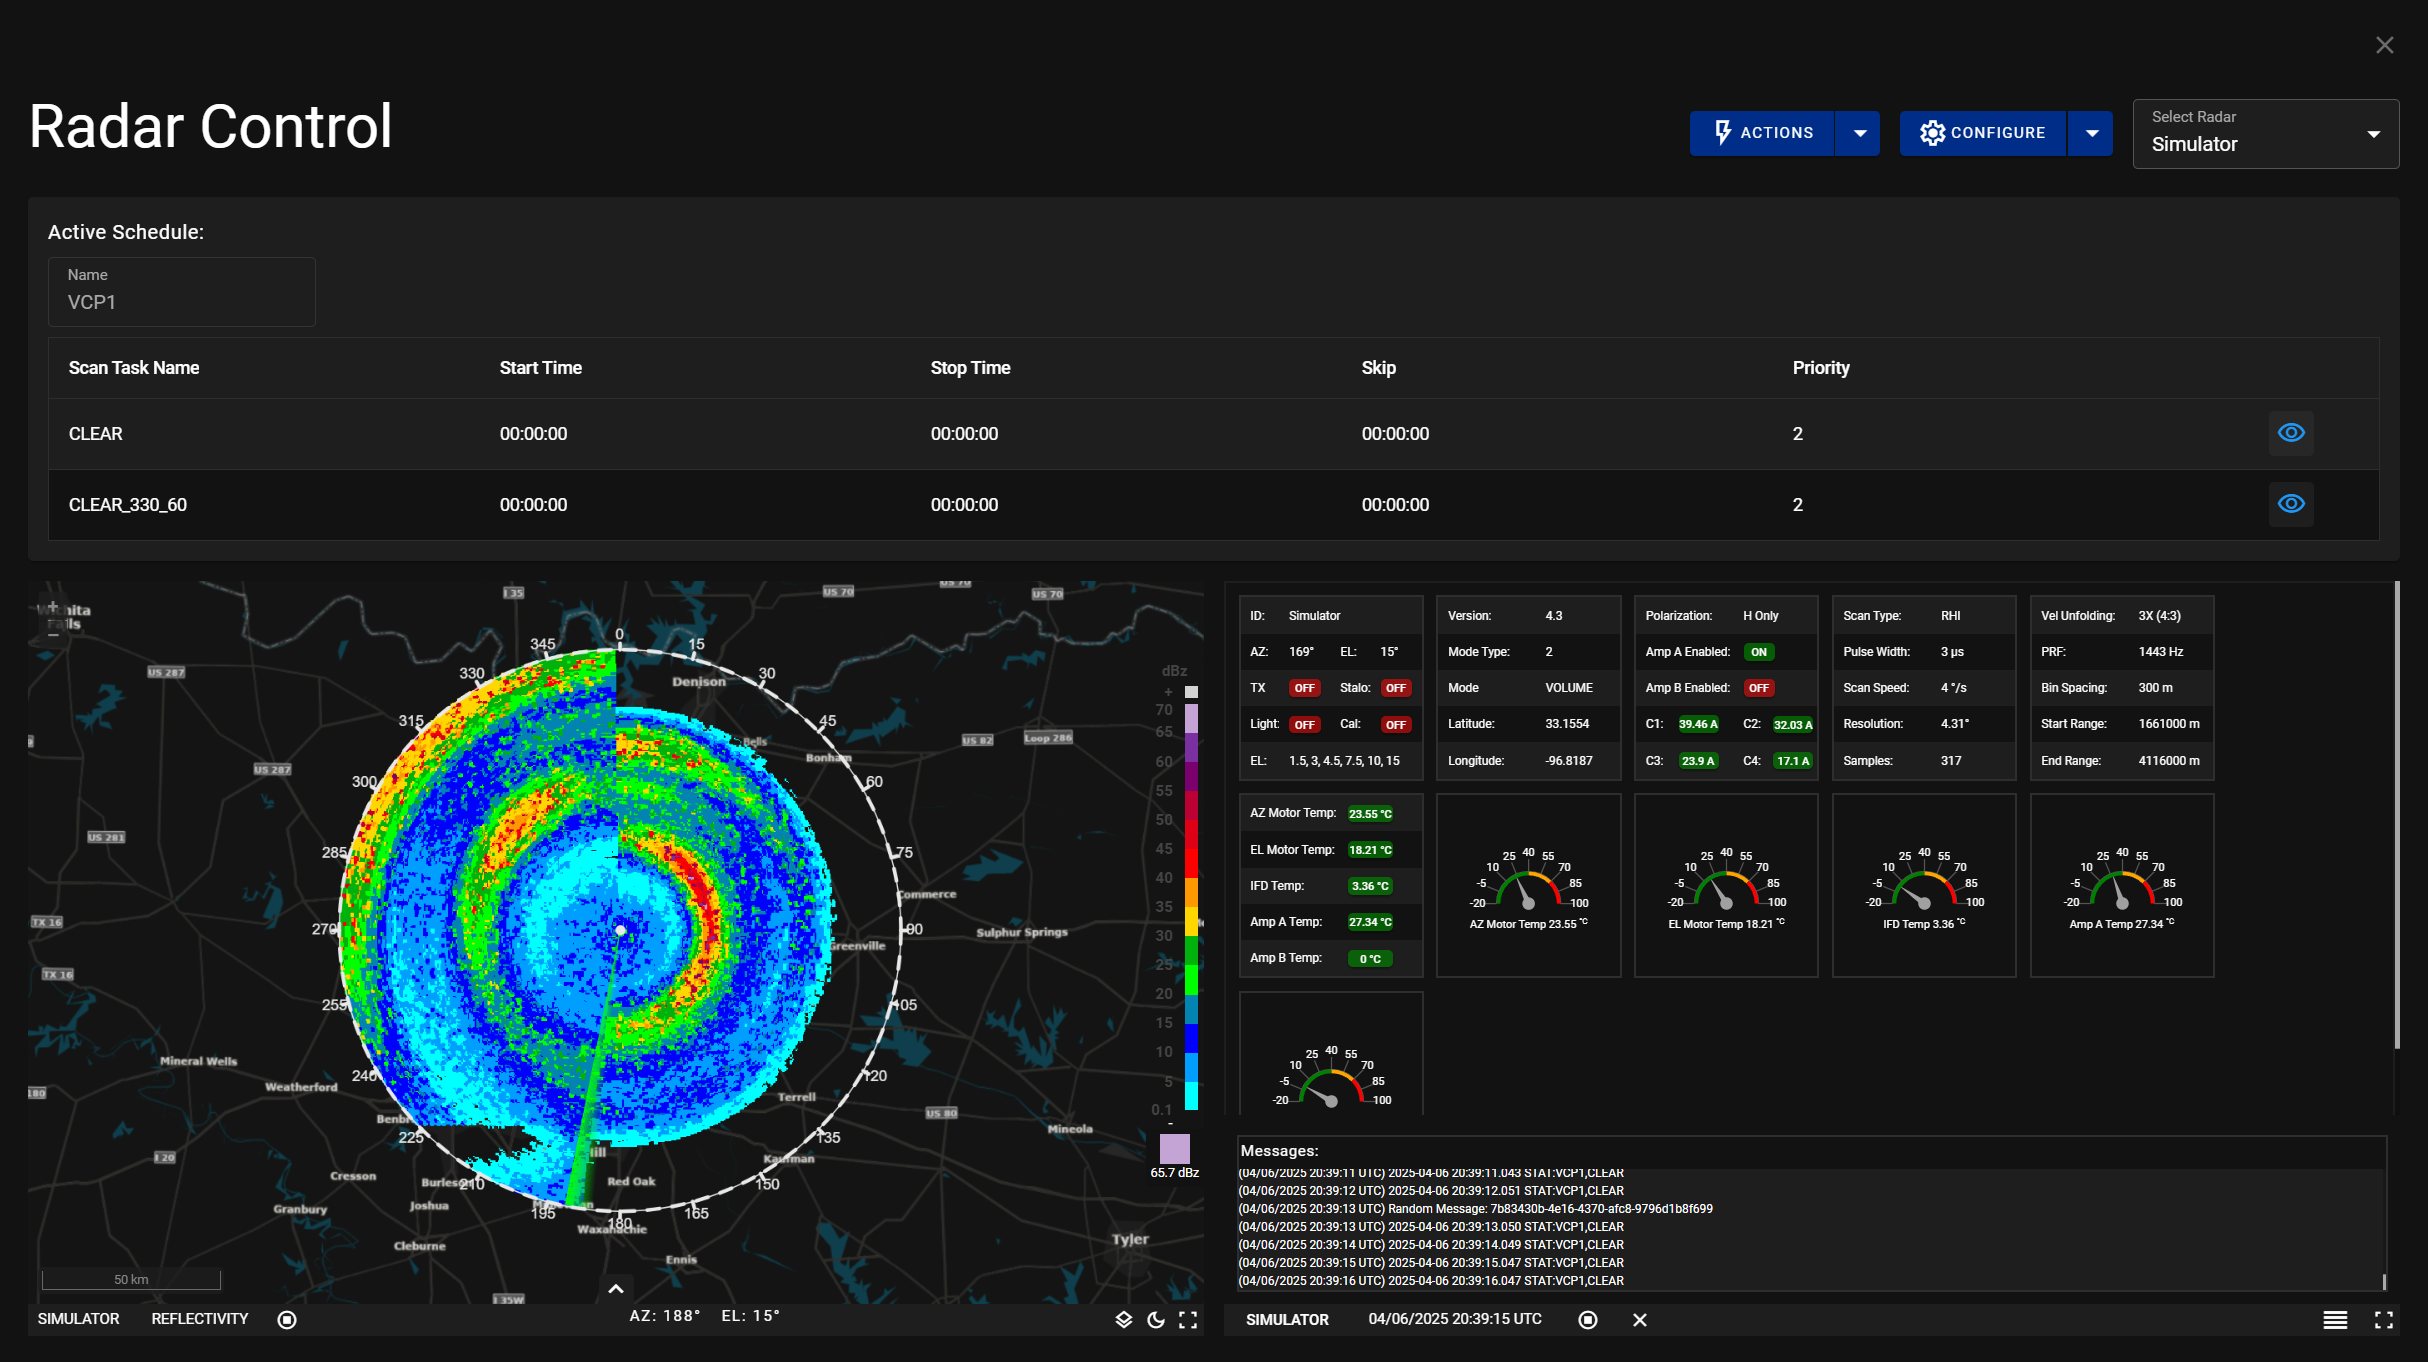
Task: Click the Vel Unfolding 3X (4:3) value
Action: (2160, 616)
